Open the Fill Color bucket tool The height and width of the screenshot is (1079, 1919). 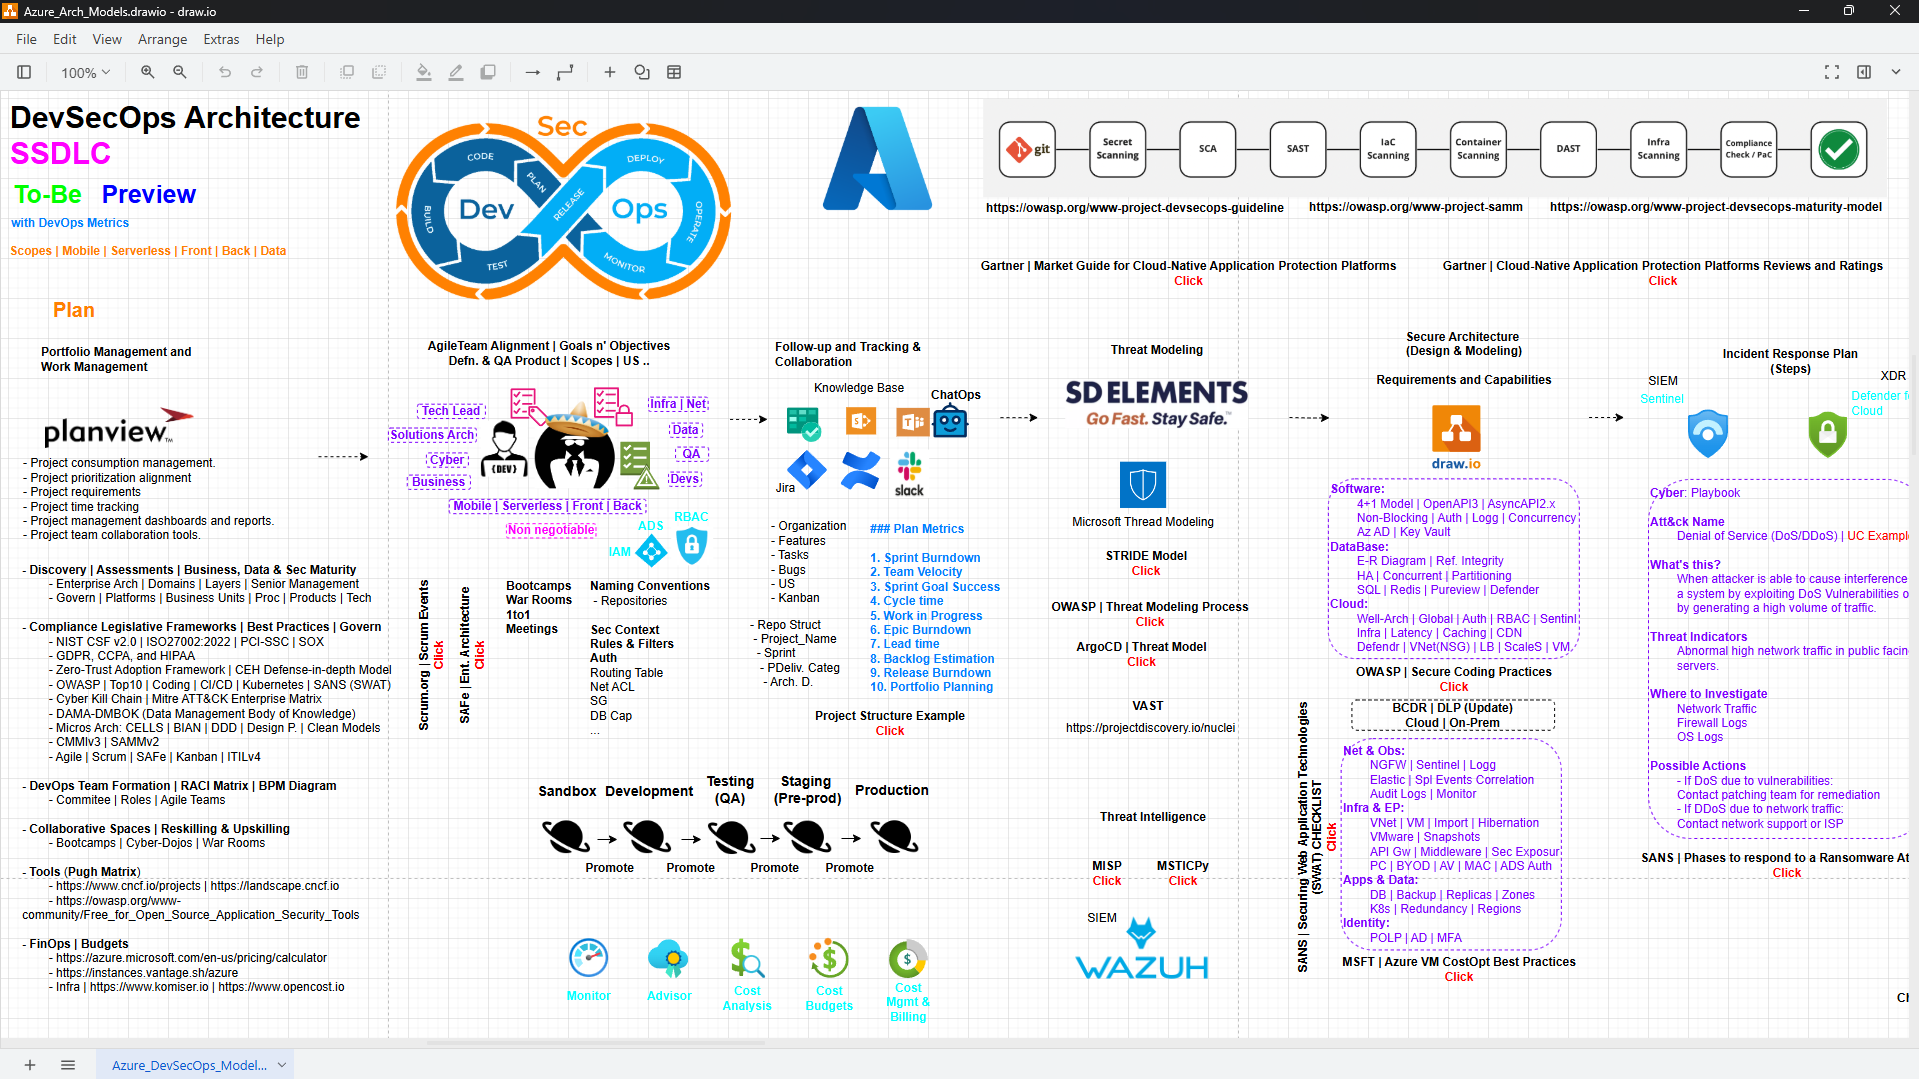point(424,72)
